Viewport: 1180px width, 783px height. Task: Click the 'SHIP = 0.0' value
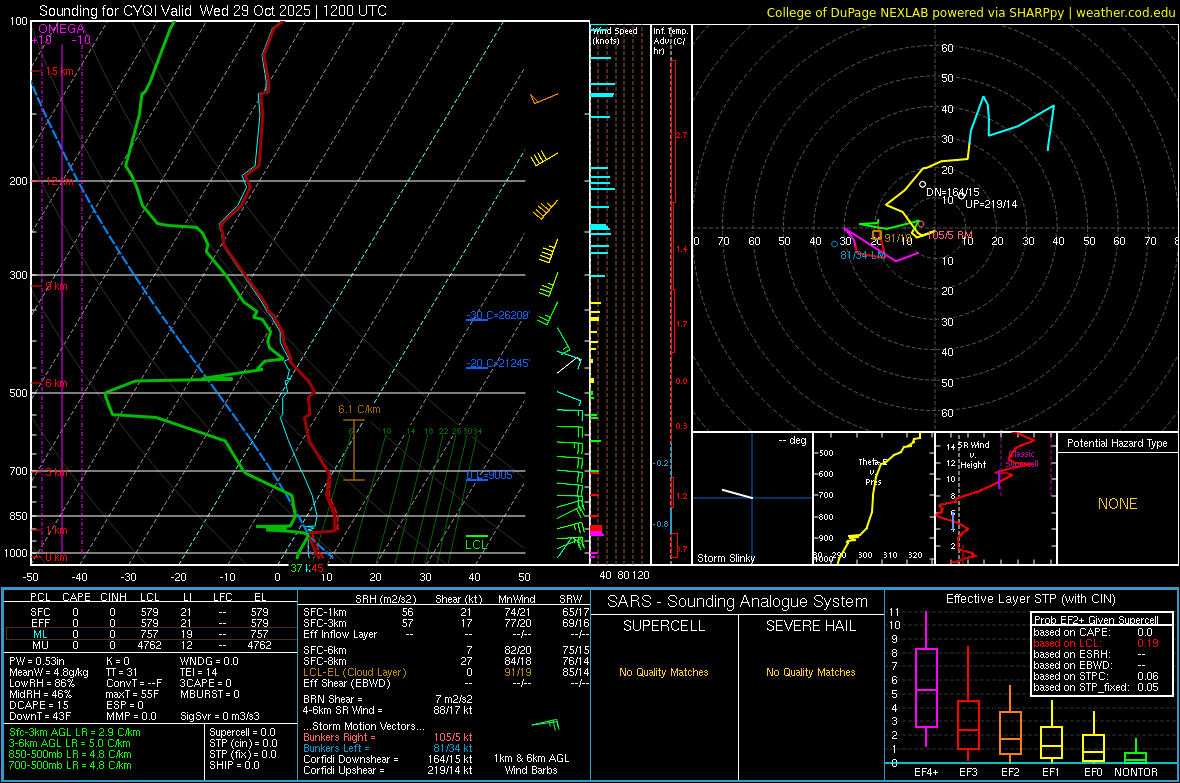tap(234, 766)
